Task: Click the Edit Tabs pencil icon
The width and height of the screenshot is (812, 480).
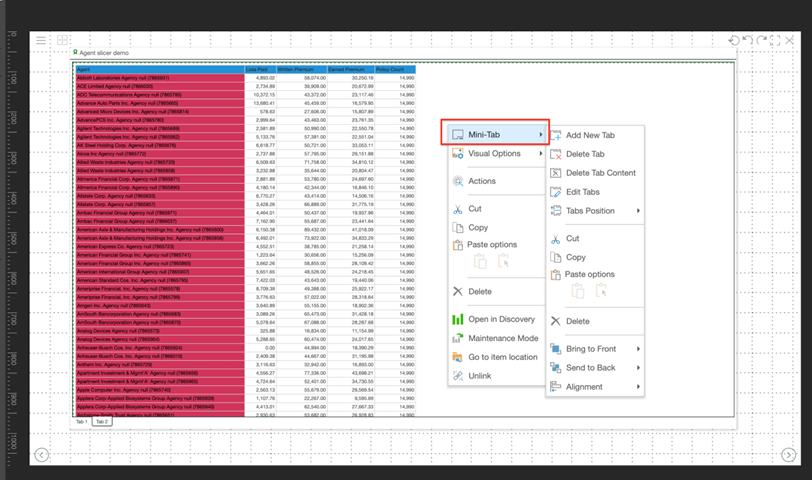Action: (556, 192)
